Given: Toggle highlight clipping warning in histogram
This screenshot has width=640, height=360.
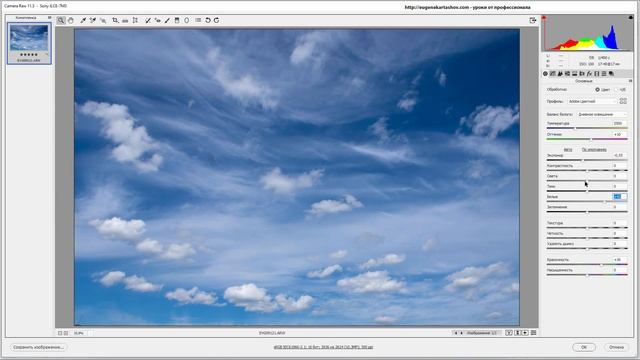Looking at the screenshot, I should [x=631, y=18].
